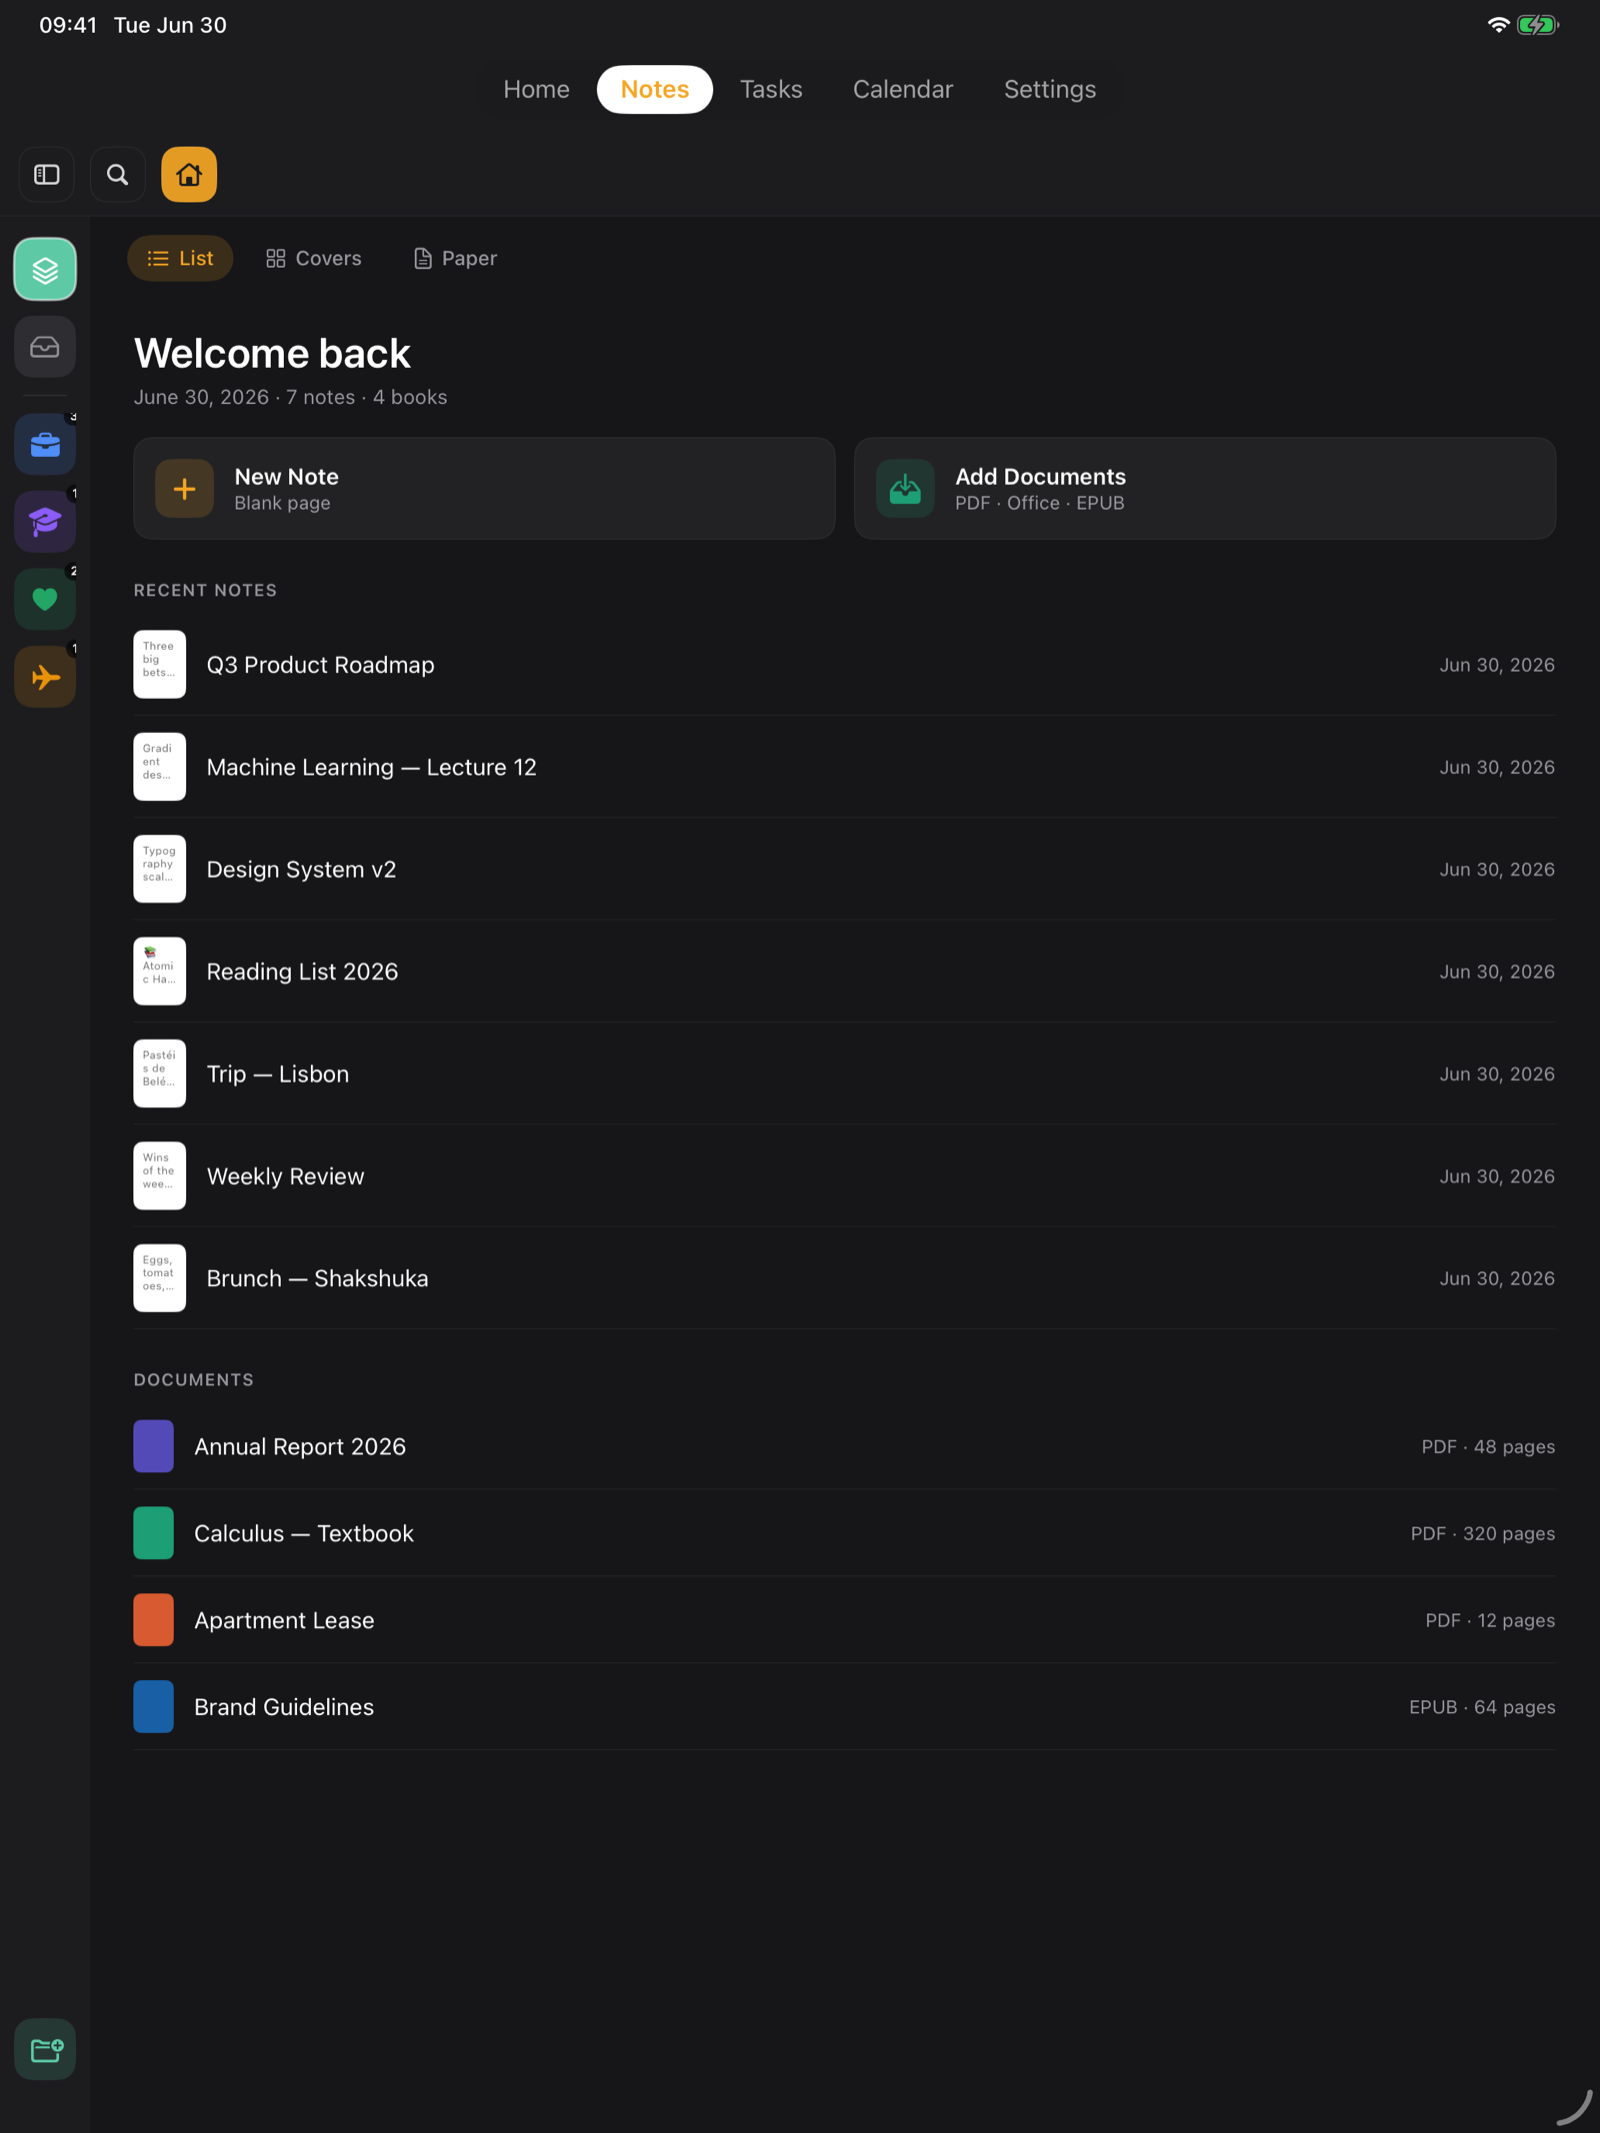Open the Trip — Lisbon title
Screen dimensions: 1600x2133
point(278,1074)
